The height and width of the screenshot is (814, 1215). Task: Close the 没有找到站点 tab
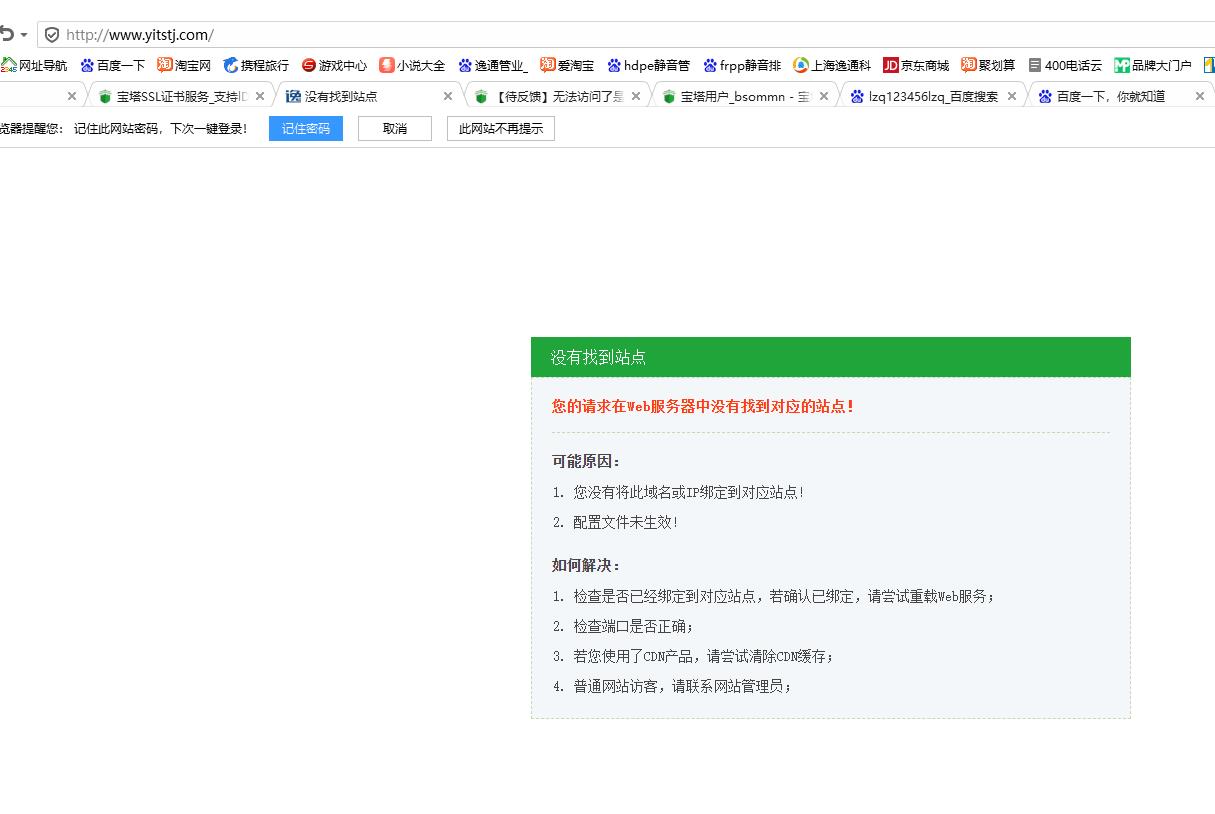(448, 96)
